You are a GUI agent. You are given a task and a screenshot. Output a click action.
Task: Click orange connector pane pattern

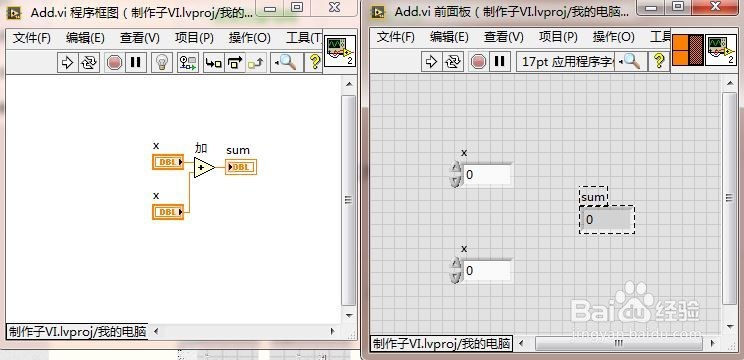pyautogui.click(x=688, y=50)
